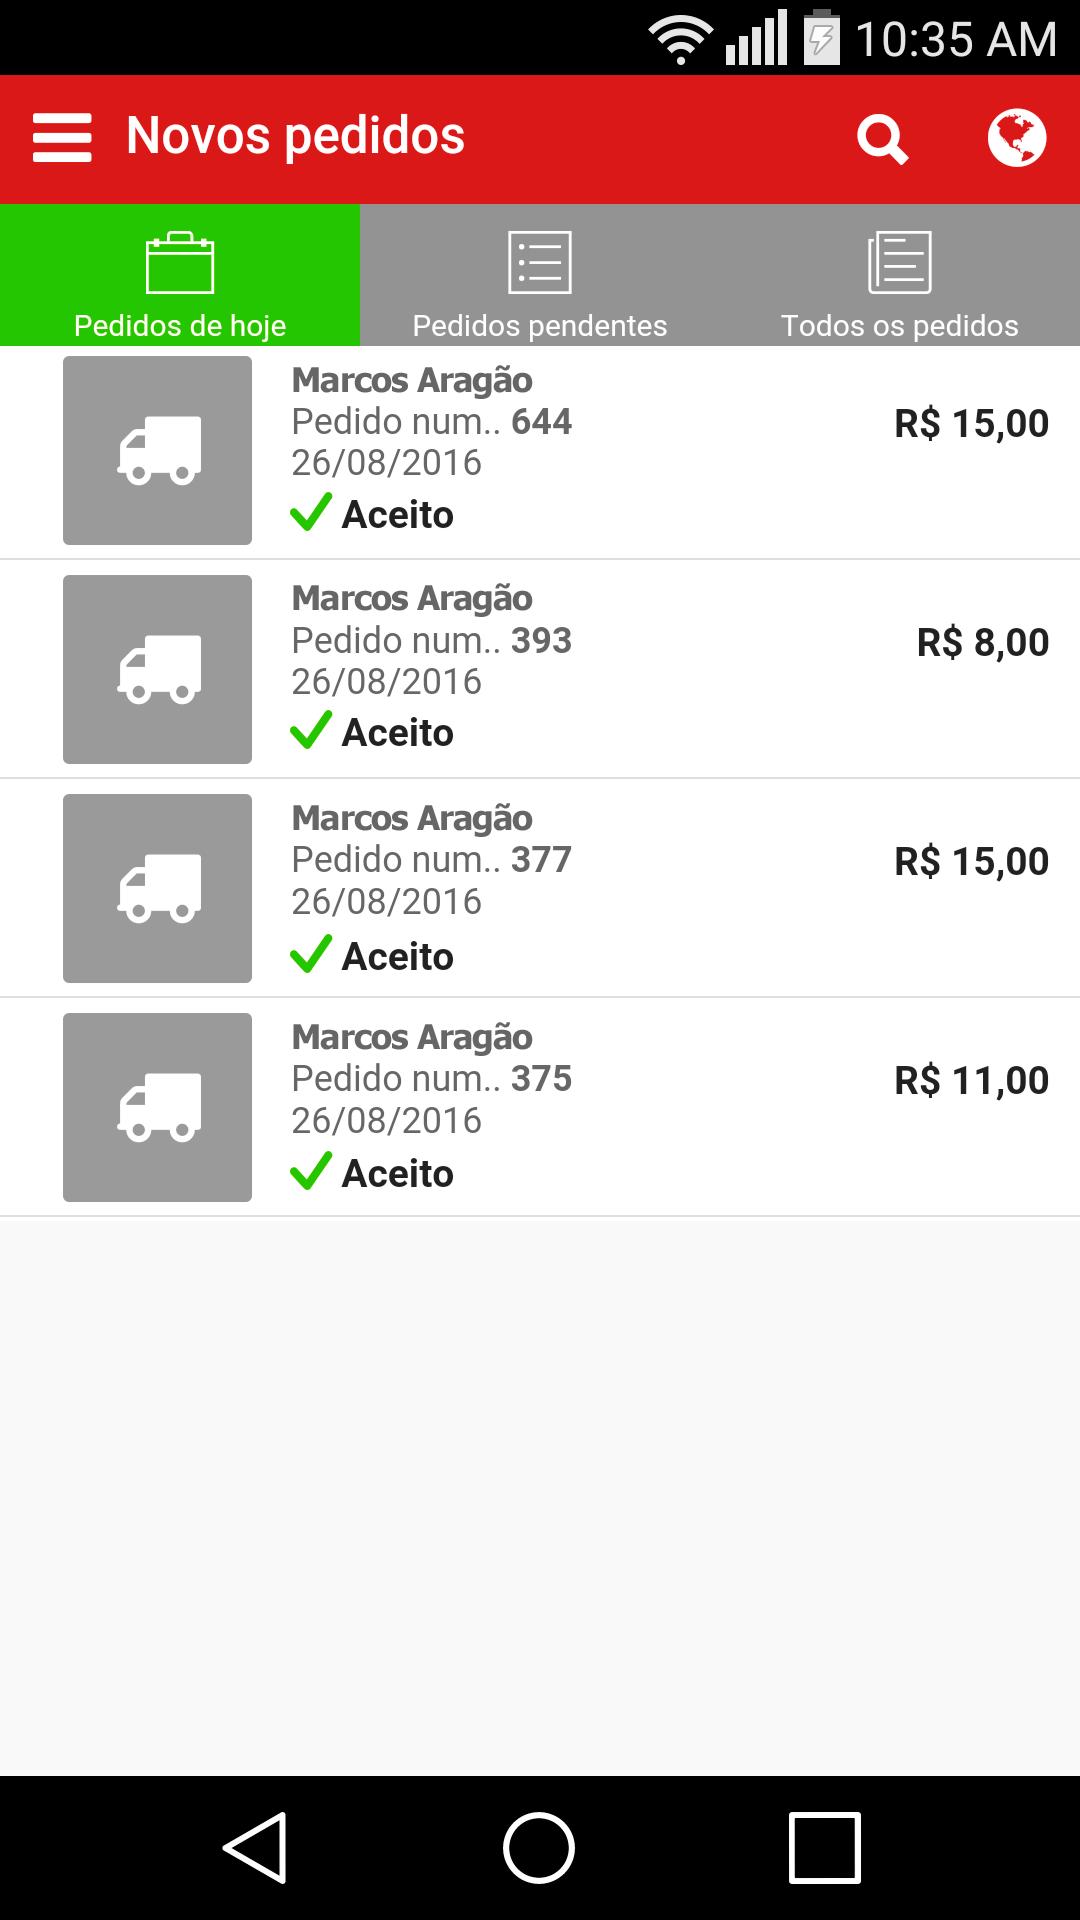Select the R$ 15,00 price on order 377
The image size is (1080, 1920).
pos(971,861)
